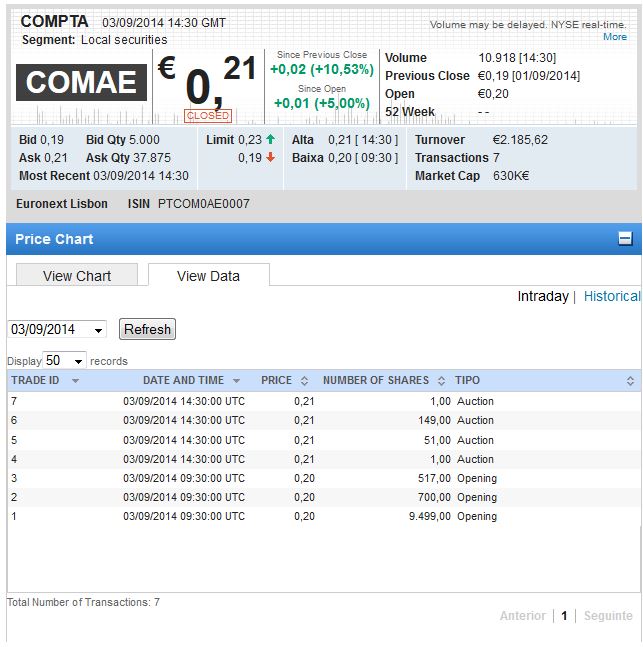Viewport: 643px width, 647px height.
Task: Click the red lower limit arrow
Action: pyautogui.click(x=270, y=157)
